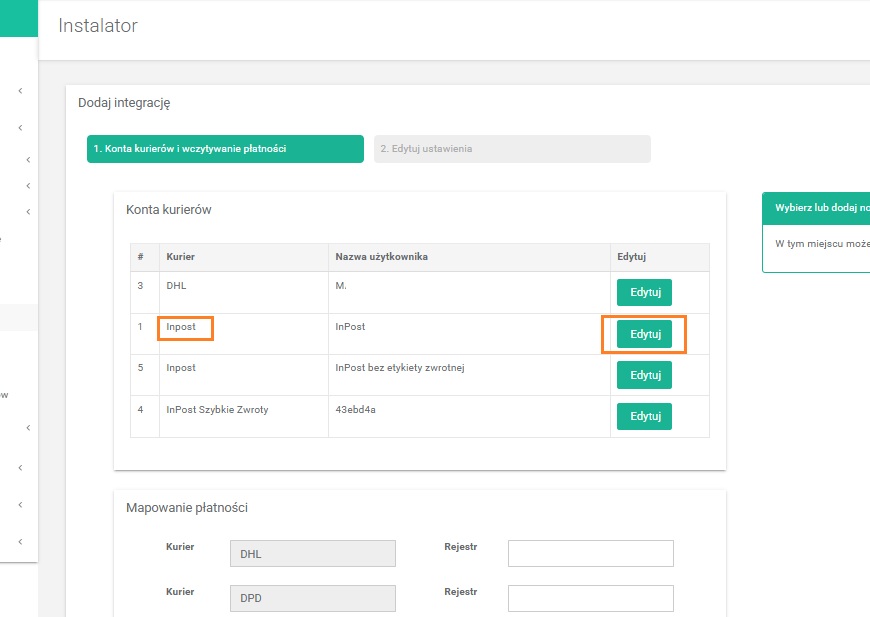Viewport: 870px width, 617px height.
Task: Edit the InPost bez etykiety zwrotnej account
Action: 644,375
